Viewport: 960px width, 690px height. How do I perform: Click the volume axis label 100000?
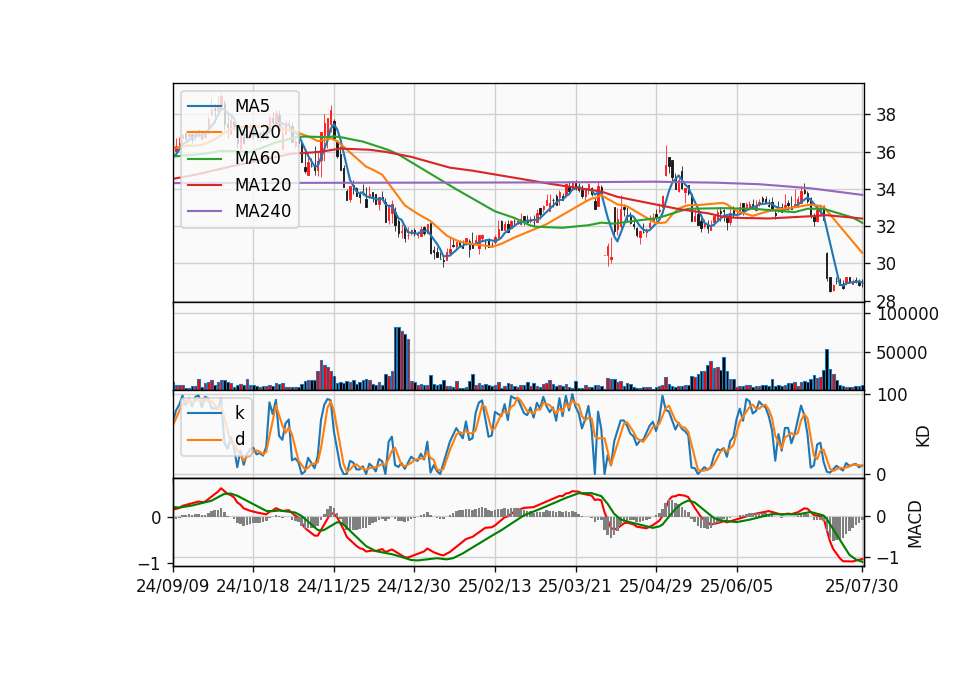point(907,314)
